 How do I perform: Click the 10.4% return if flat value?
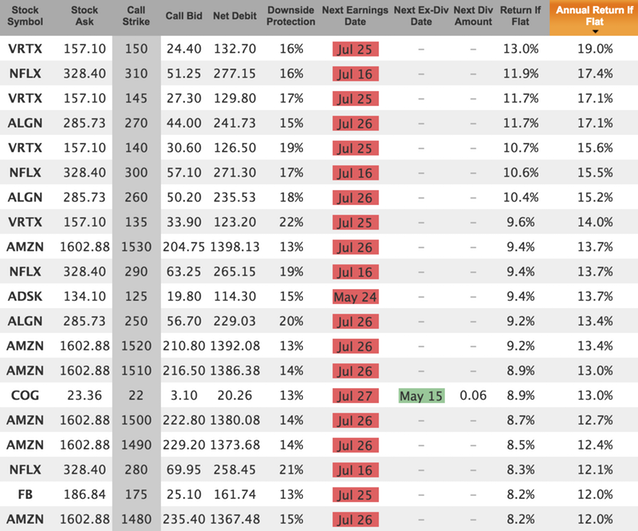point(521,197)
